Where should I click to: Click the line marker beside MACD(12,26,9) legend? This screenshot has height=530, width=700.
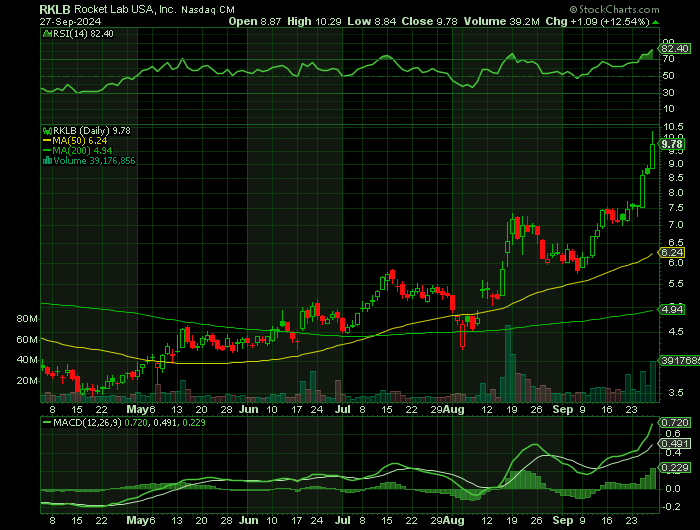coord(47,422)
